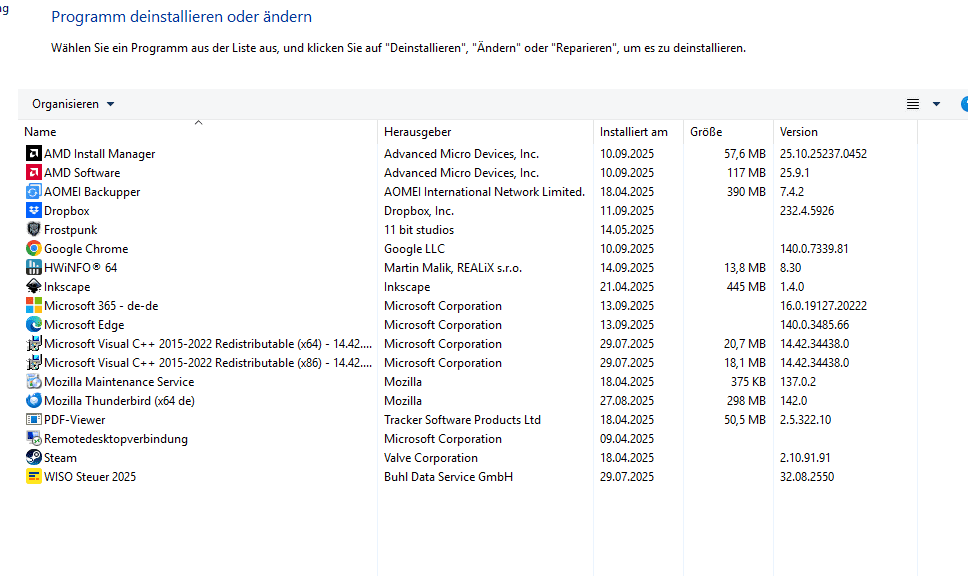Click the AMD Software icon
The width and height of the screenshot is (968, 576).
(33, 172)
